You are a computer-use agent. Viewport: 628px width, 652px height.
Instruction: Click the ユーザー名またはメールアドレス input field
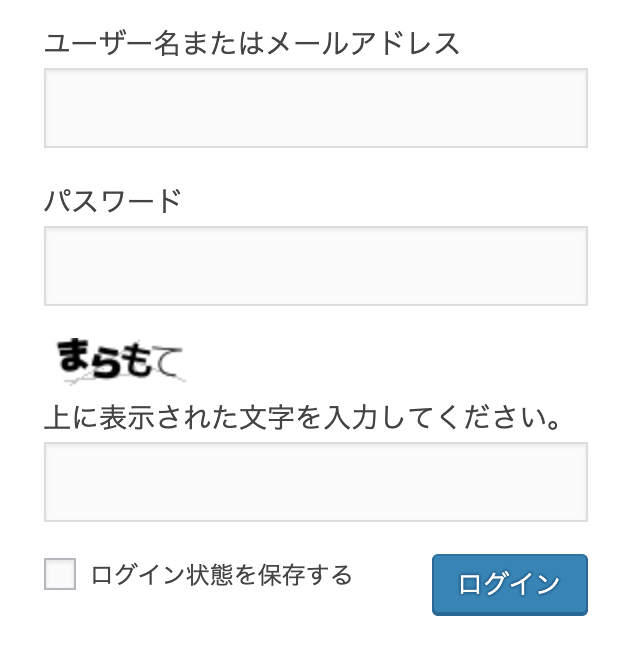pyautogui.click(x=315, y=108)
